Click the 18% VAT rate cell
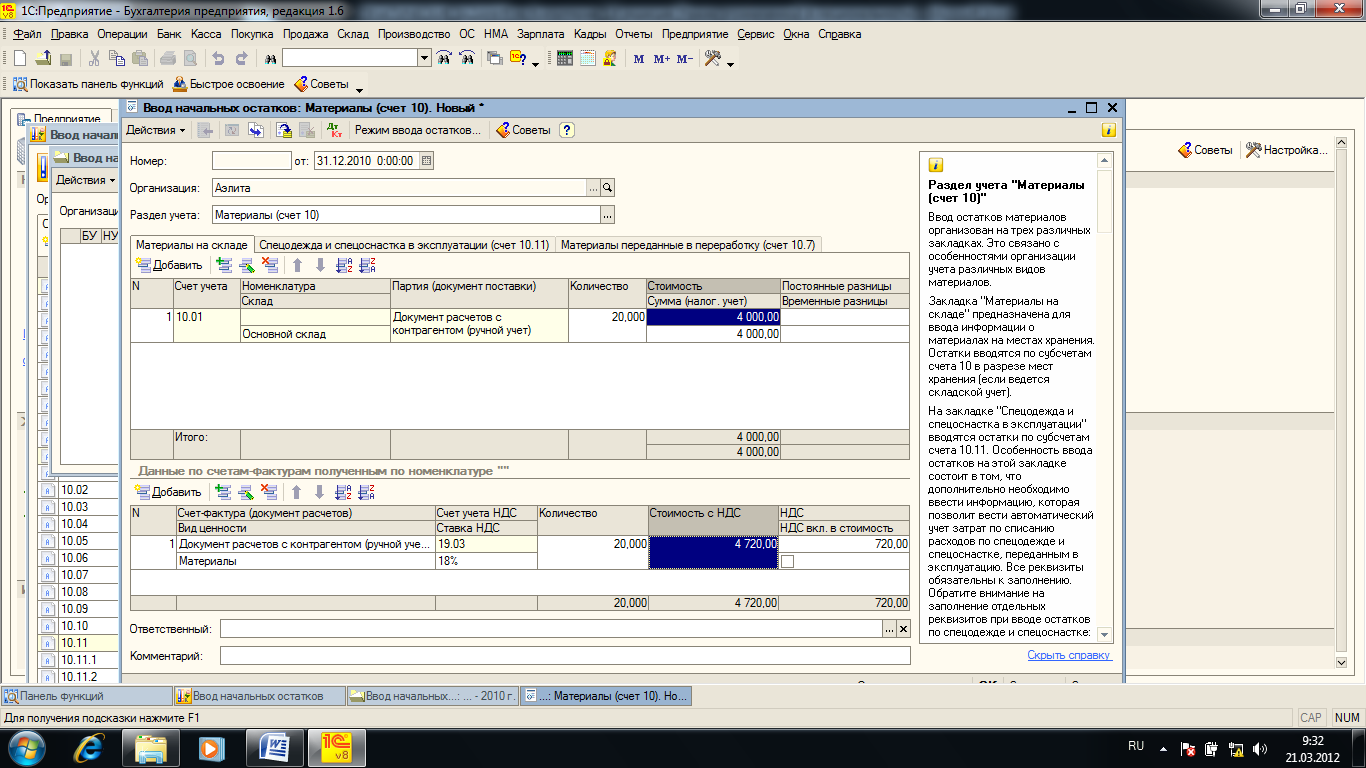Image resolution: width=1366 pixels, height=768 pixels. pyautogui.click(x=486, y=562)
